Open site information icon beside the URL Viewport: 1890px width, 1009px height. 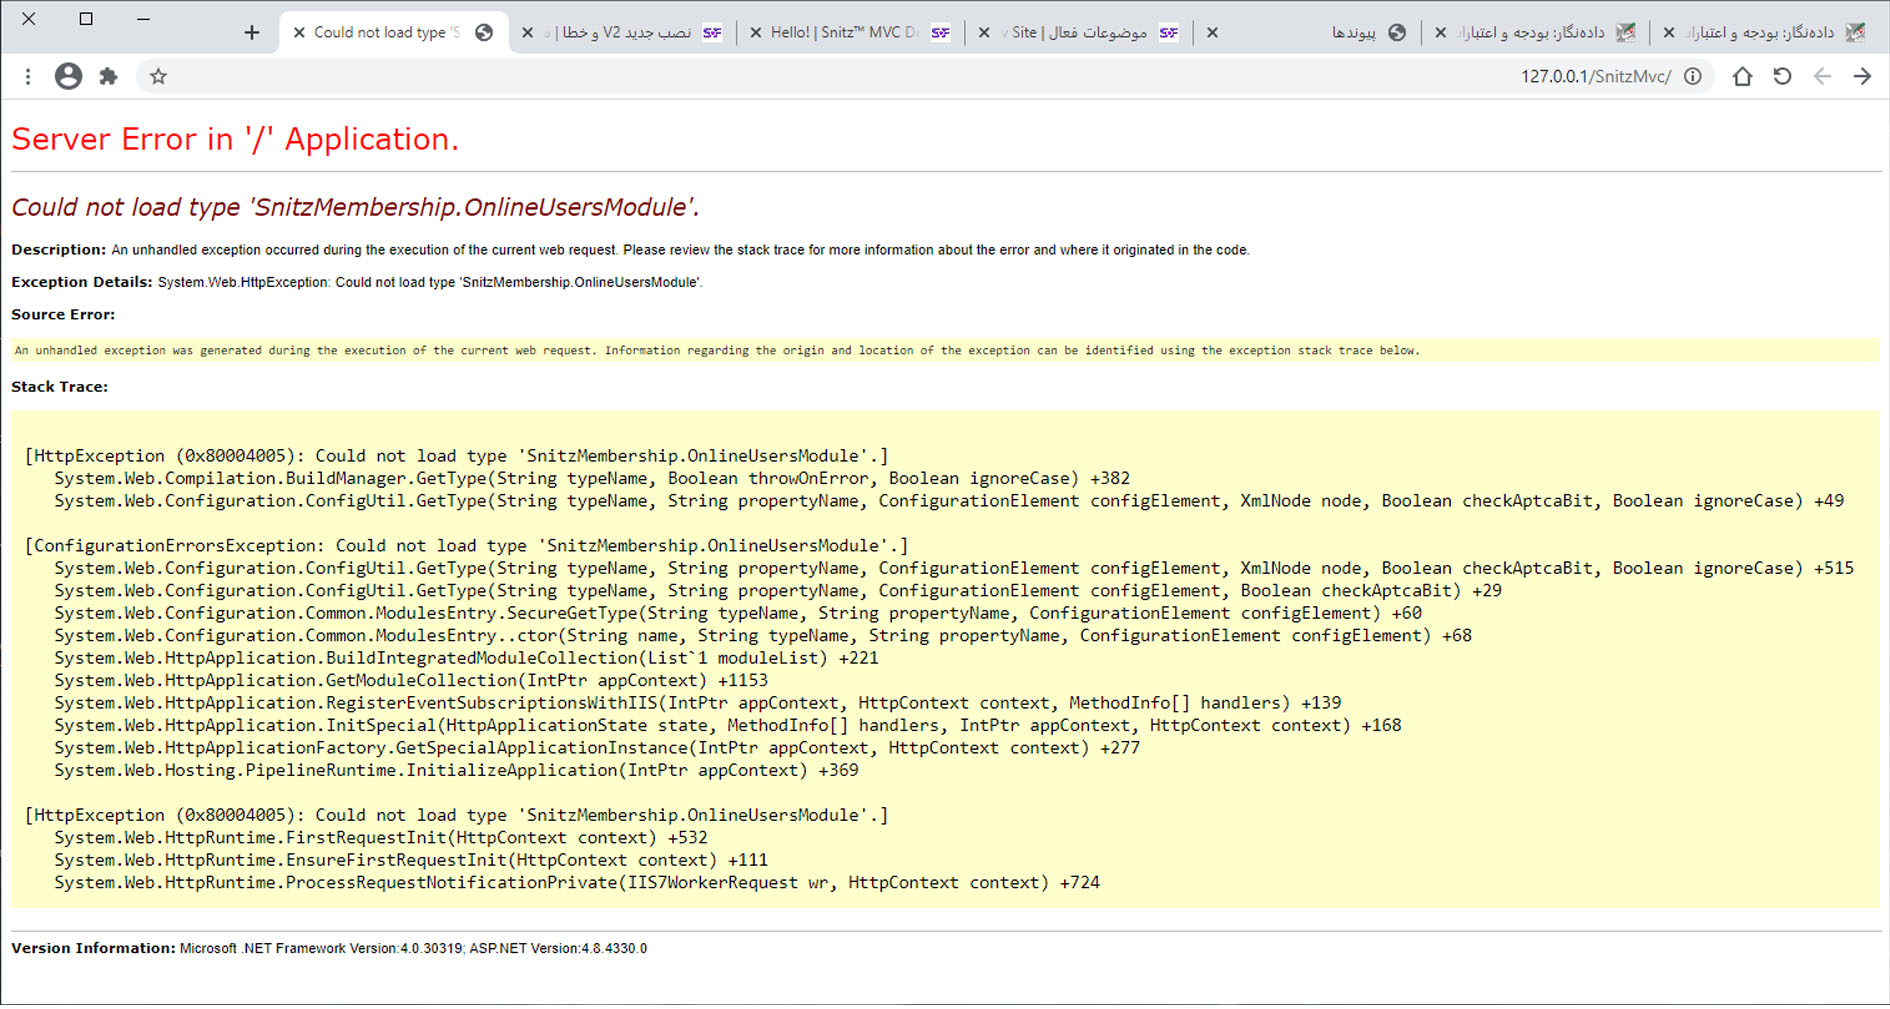(x=1693, y=77)
